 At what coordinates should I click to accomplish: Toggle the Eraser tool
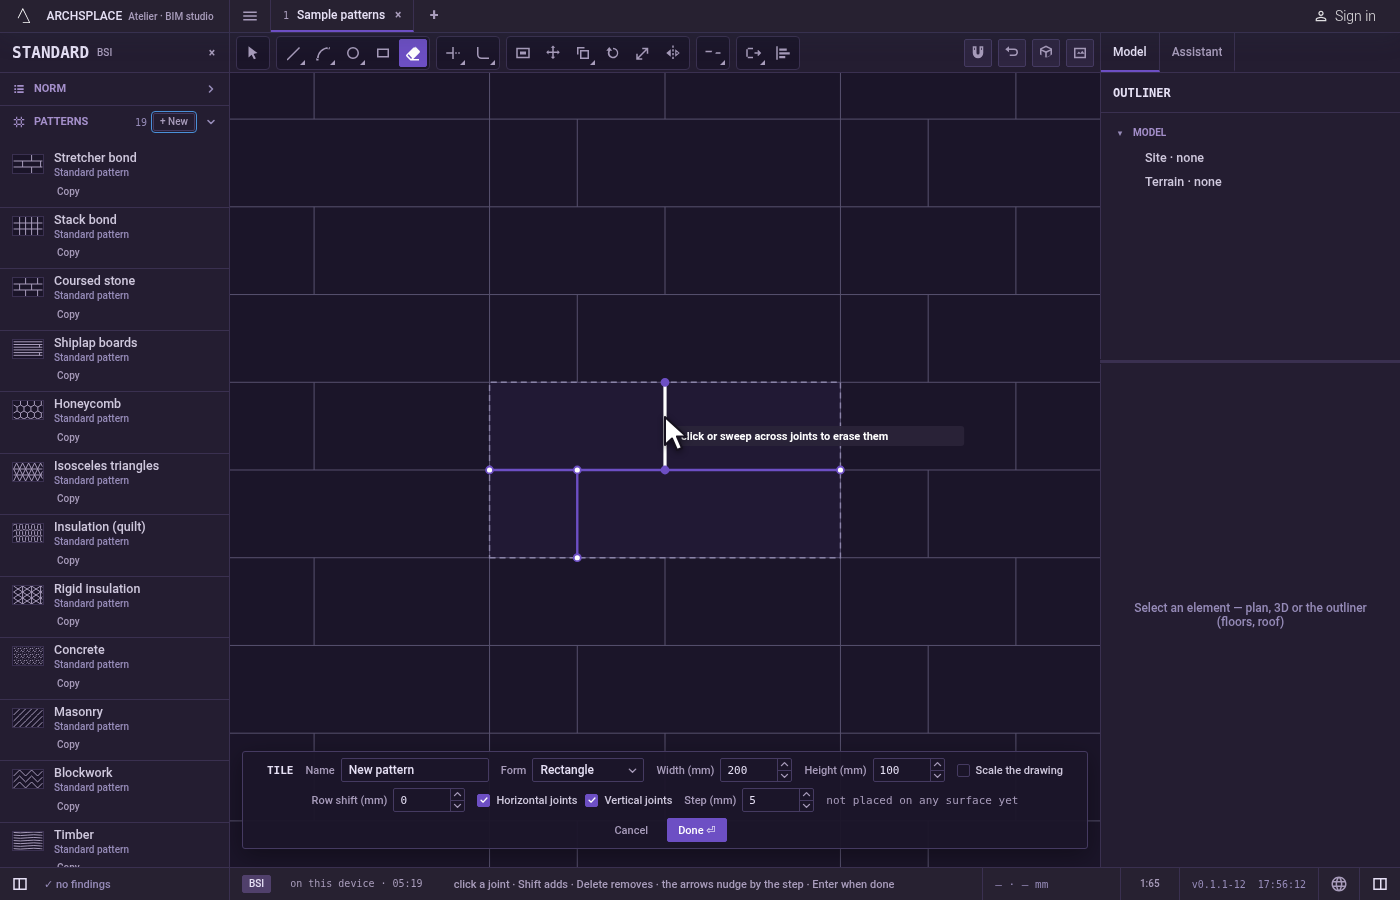coord(413,53)
